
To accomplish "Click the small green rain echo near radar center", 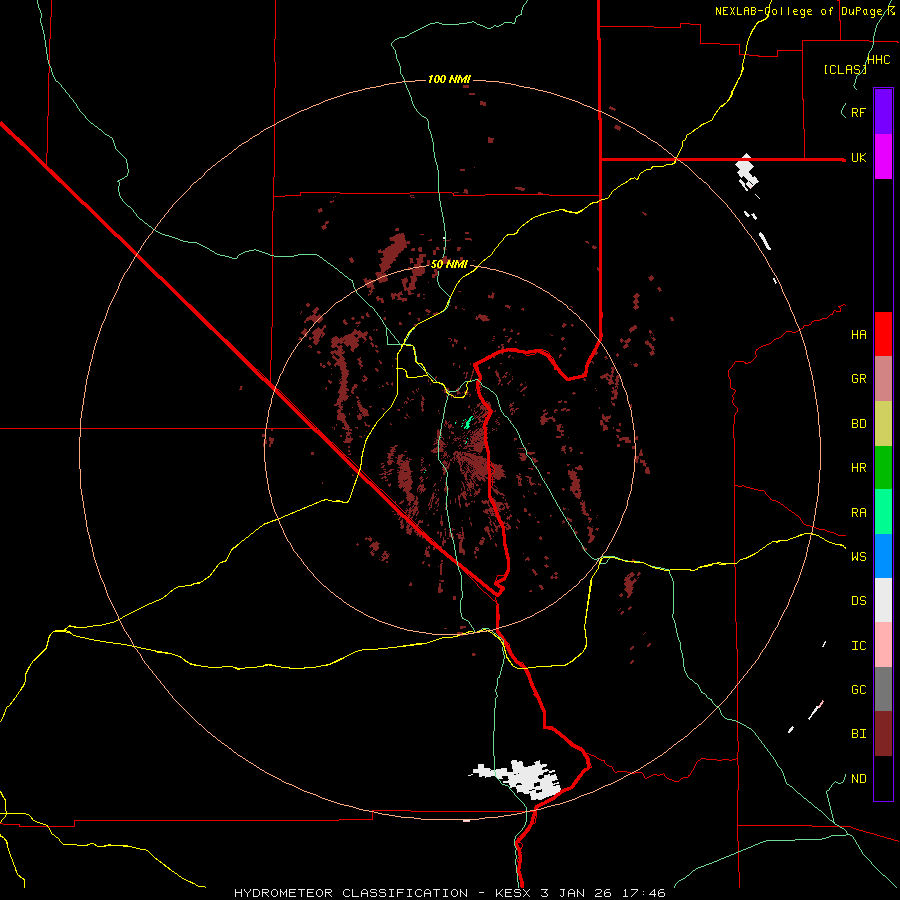I will tap(467, 424).
